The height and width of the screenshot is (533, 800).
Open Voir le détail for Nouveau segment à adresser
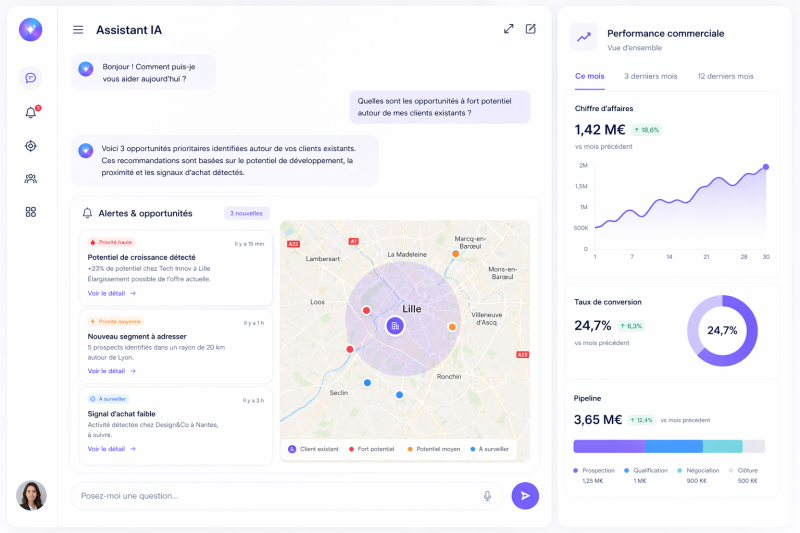coord(112,371)
